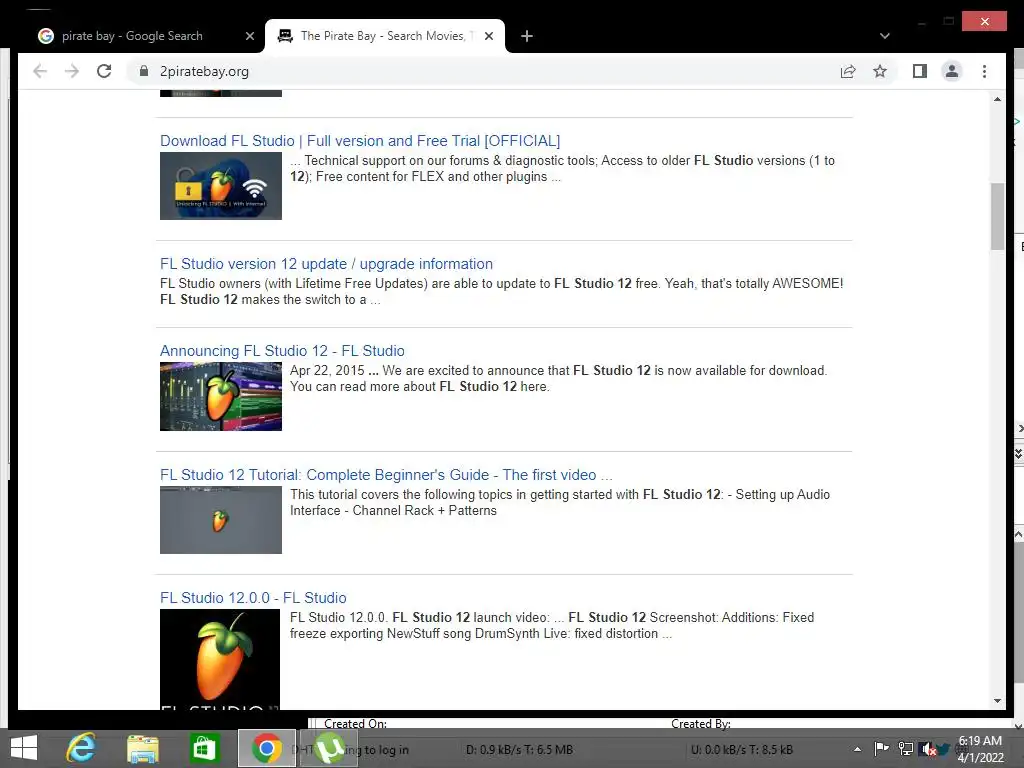Select The Pirate Bay tab
The height and width of the screenshot is (768, 1024).
[384, 36]
